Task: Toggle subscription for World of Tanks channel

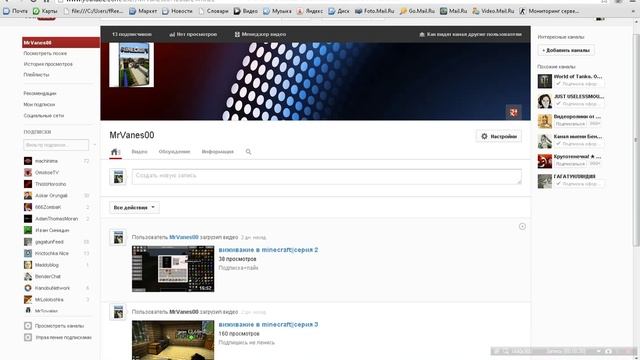Action: (579, 84)
